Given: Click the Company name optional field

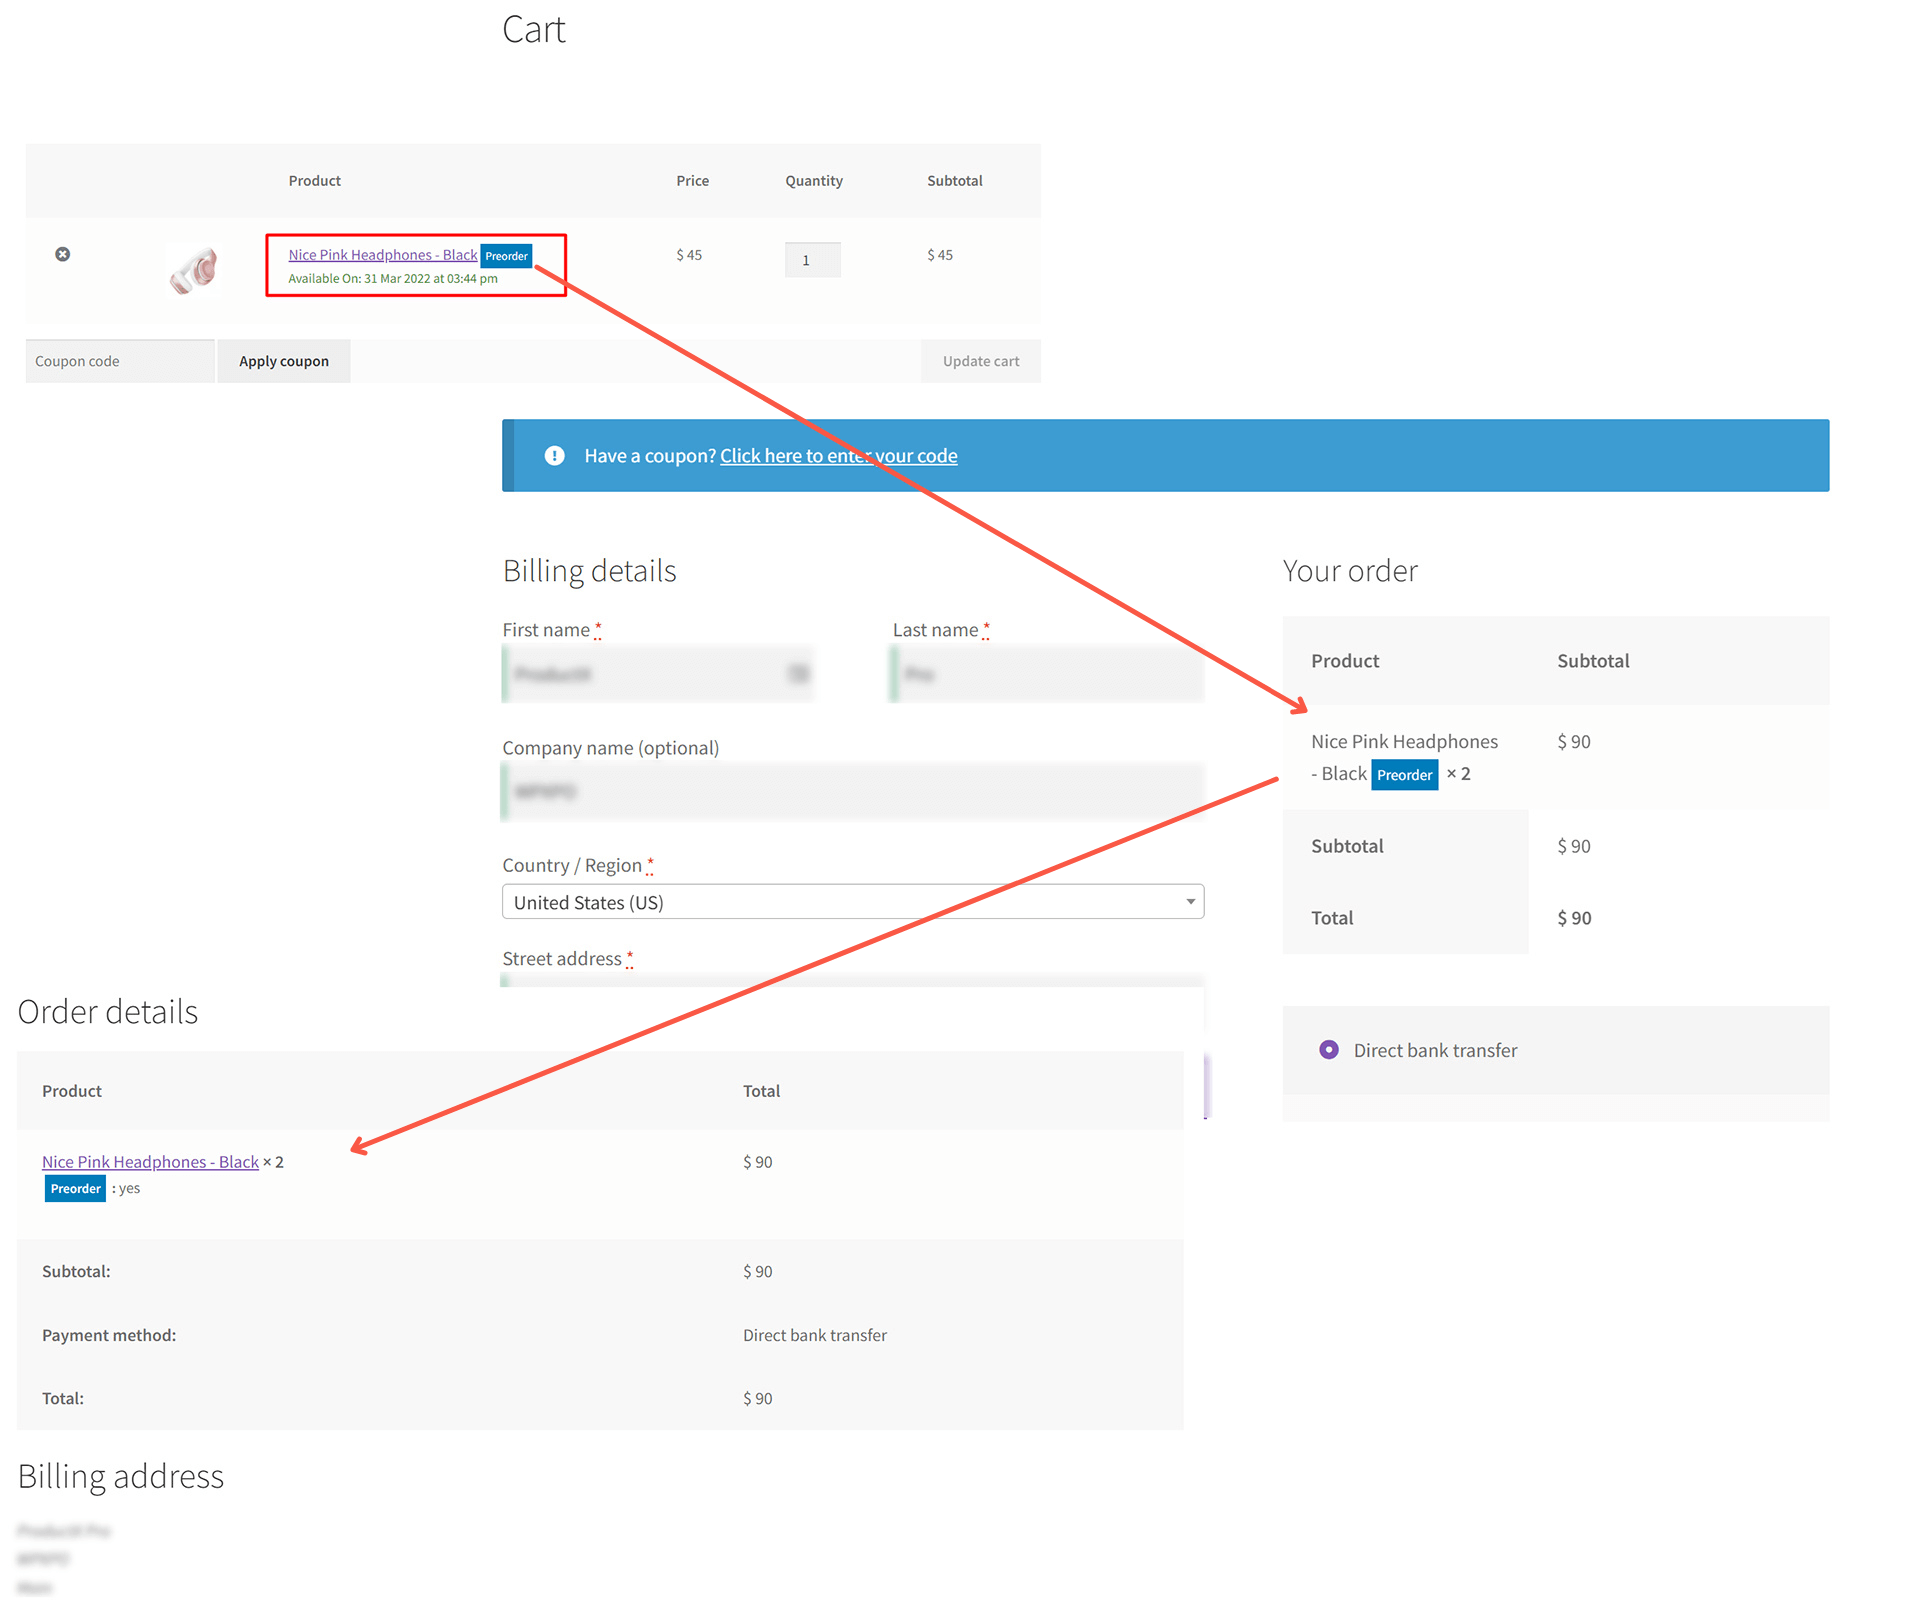Looking at the screenshot, I should [x=852, y=792].
